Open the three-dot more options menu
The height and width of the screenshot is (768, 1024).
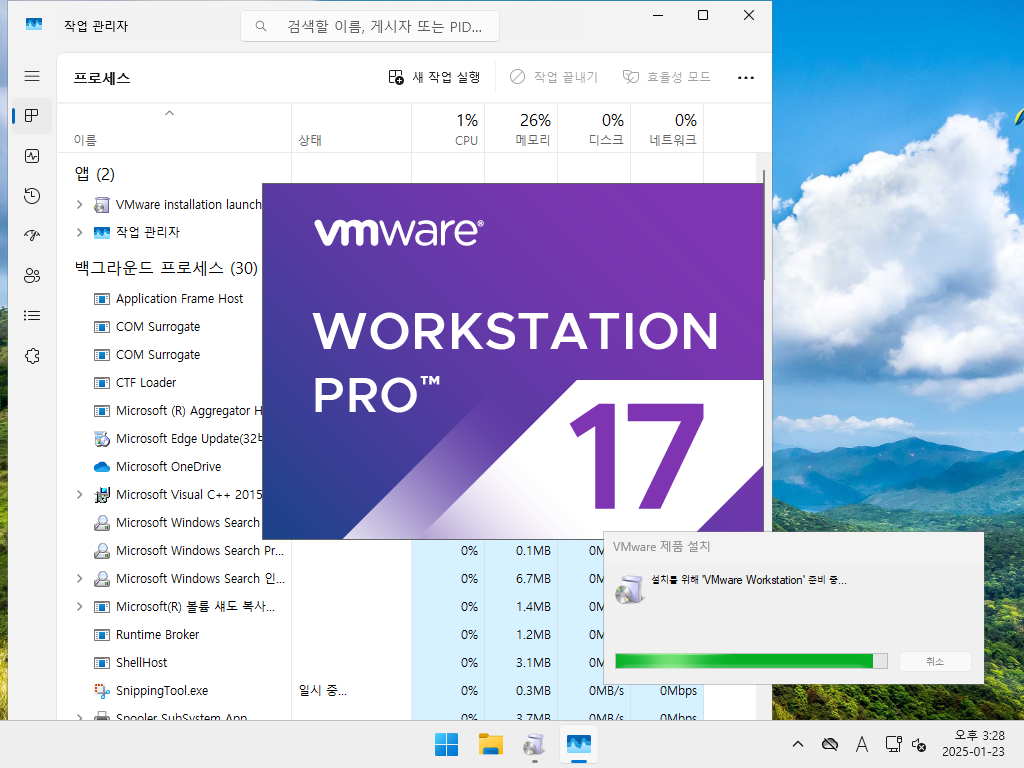[746, 77]
